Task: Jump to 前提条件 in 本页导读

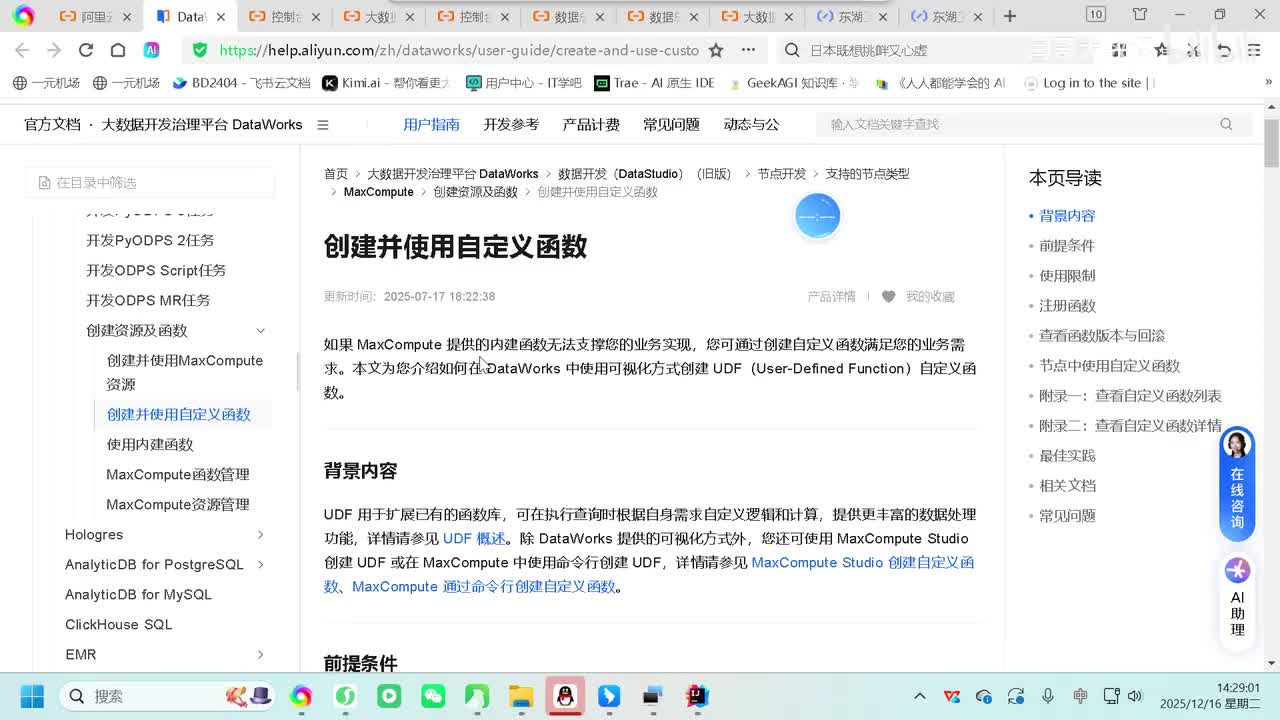Action: [1067, 245]
